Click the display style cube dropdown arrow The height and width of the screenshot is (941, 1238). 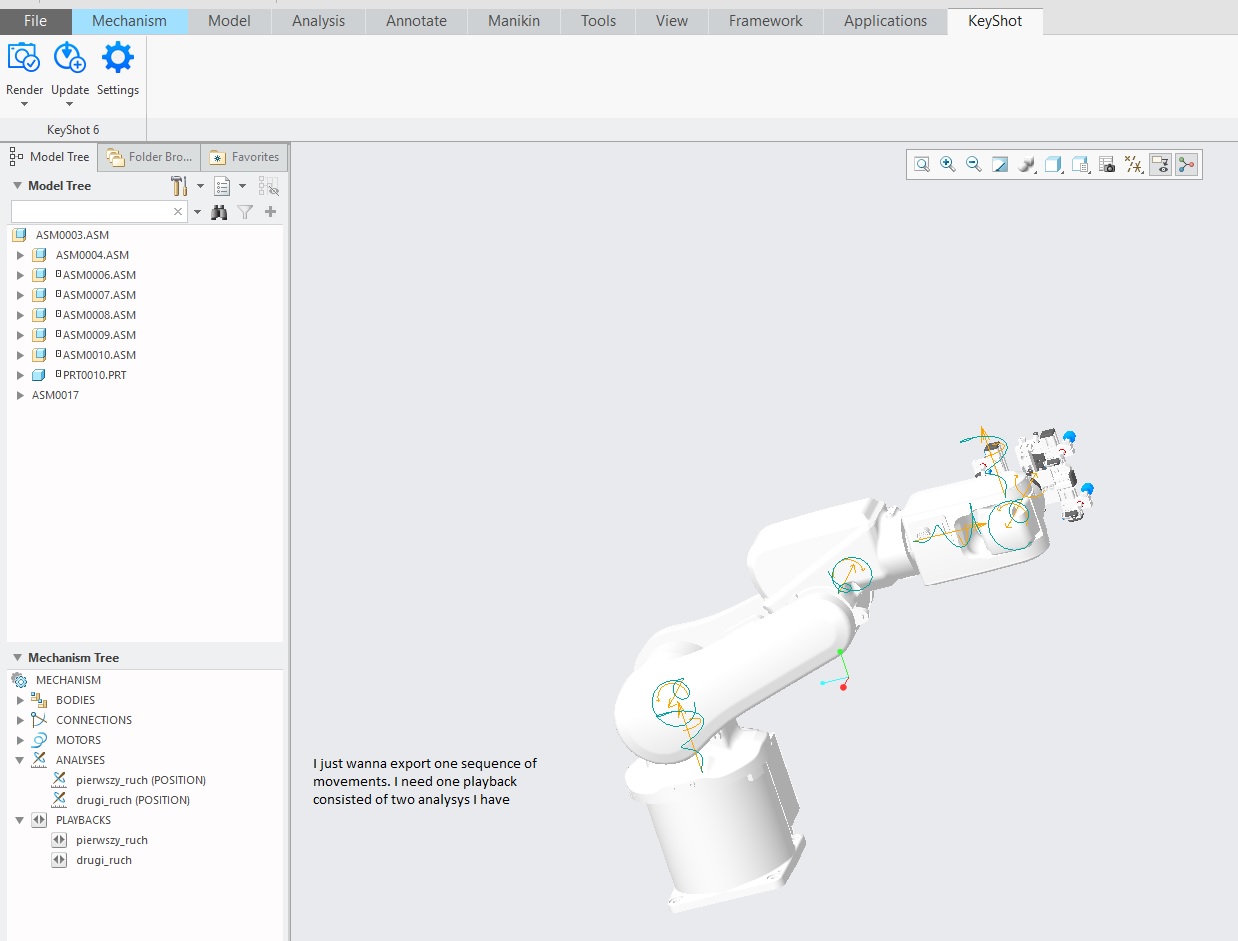point(1063,171)
